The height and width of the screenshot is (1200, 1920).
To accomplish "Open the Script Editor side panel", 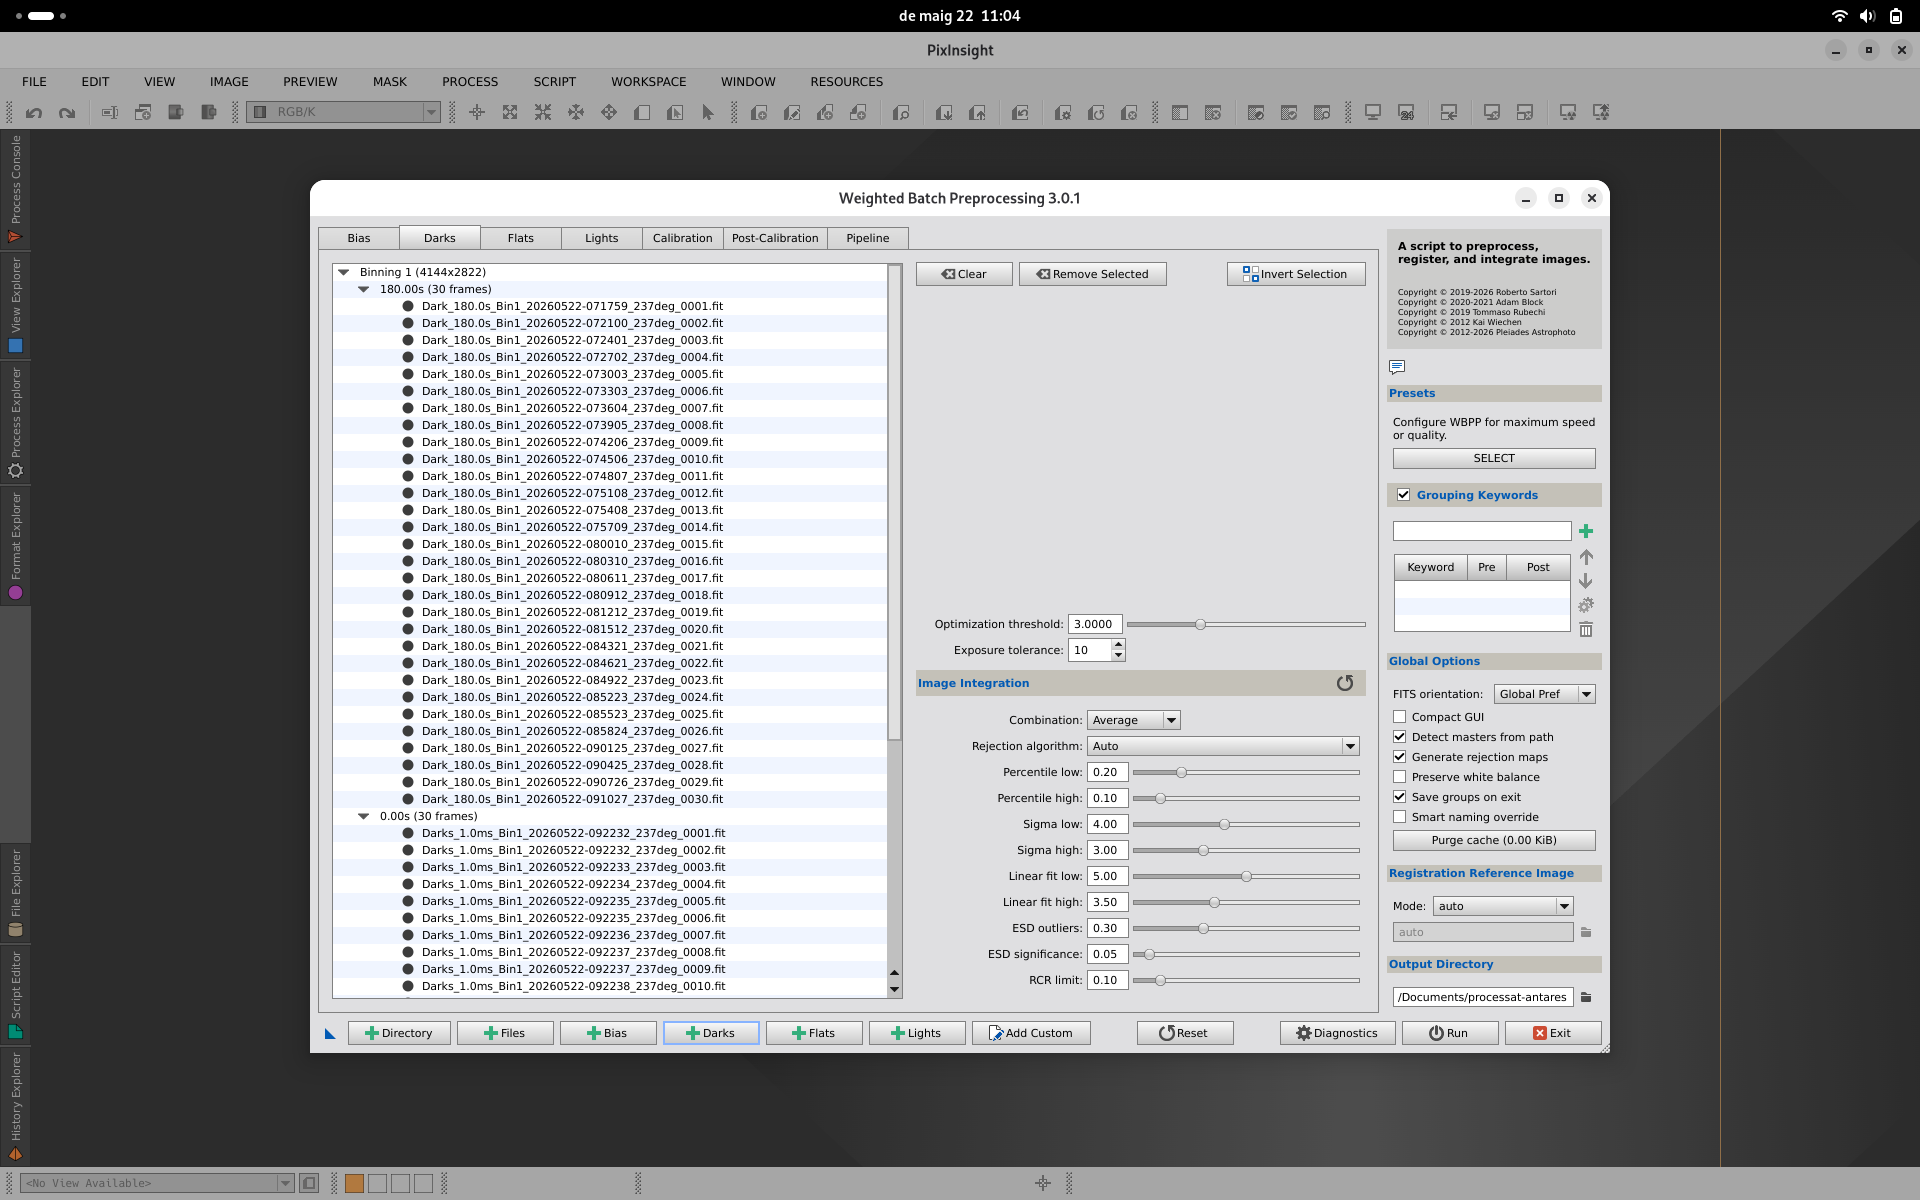I will [15, 995].
